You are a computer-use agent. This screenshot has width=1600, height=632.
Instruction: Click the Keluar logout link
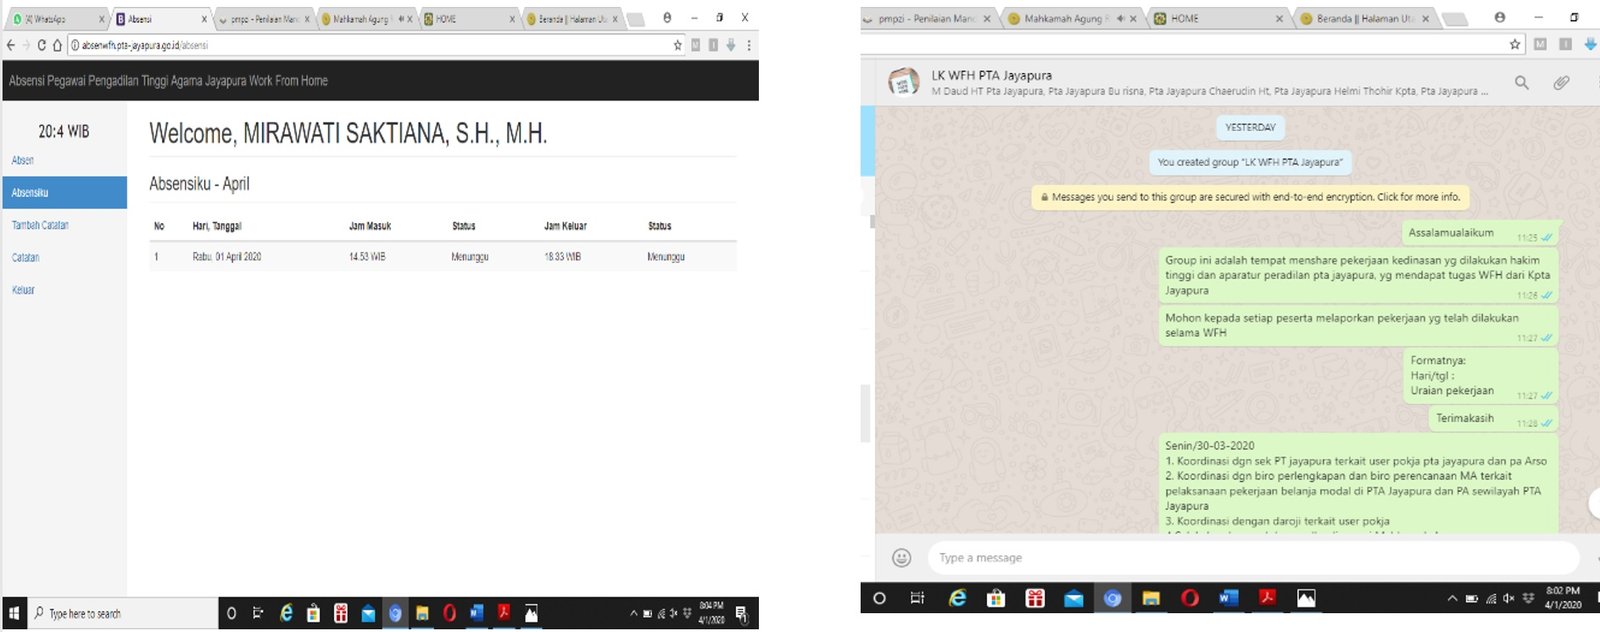click(x=23, y=290)
